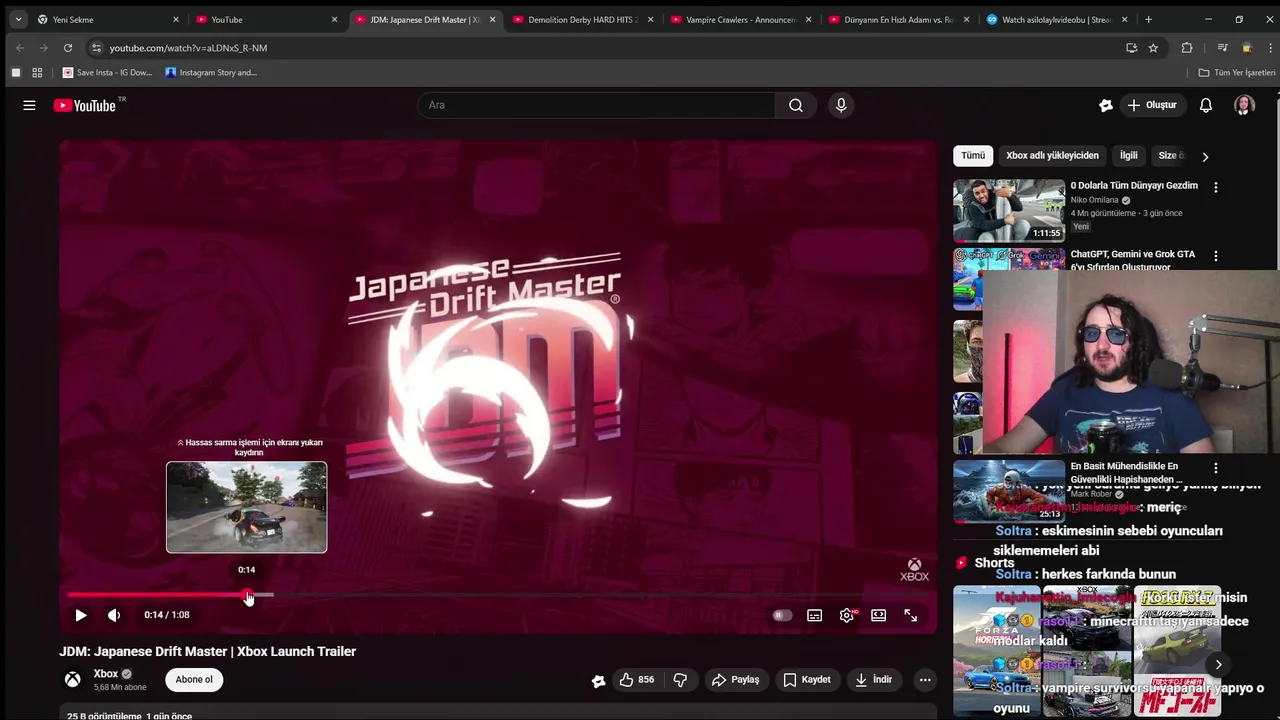The height and width of the screenshot is (720, 1280).
Task: Switch to the Vampire Crawlers tab
Action: point(741,19)
